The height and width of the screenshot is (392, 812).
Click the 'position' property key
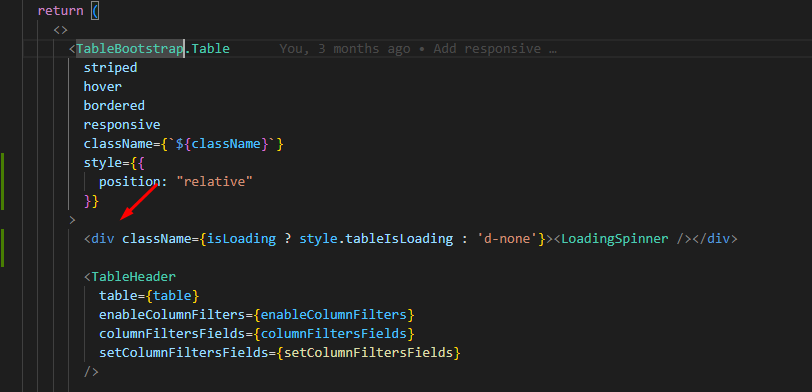point(129,182)
